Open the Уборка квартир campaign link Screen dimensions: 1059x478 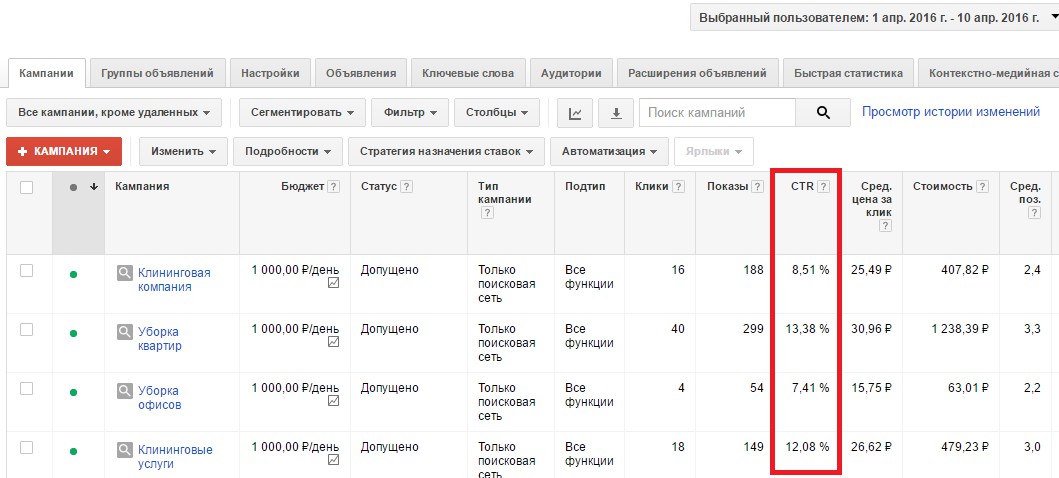[x=160, y=339]
